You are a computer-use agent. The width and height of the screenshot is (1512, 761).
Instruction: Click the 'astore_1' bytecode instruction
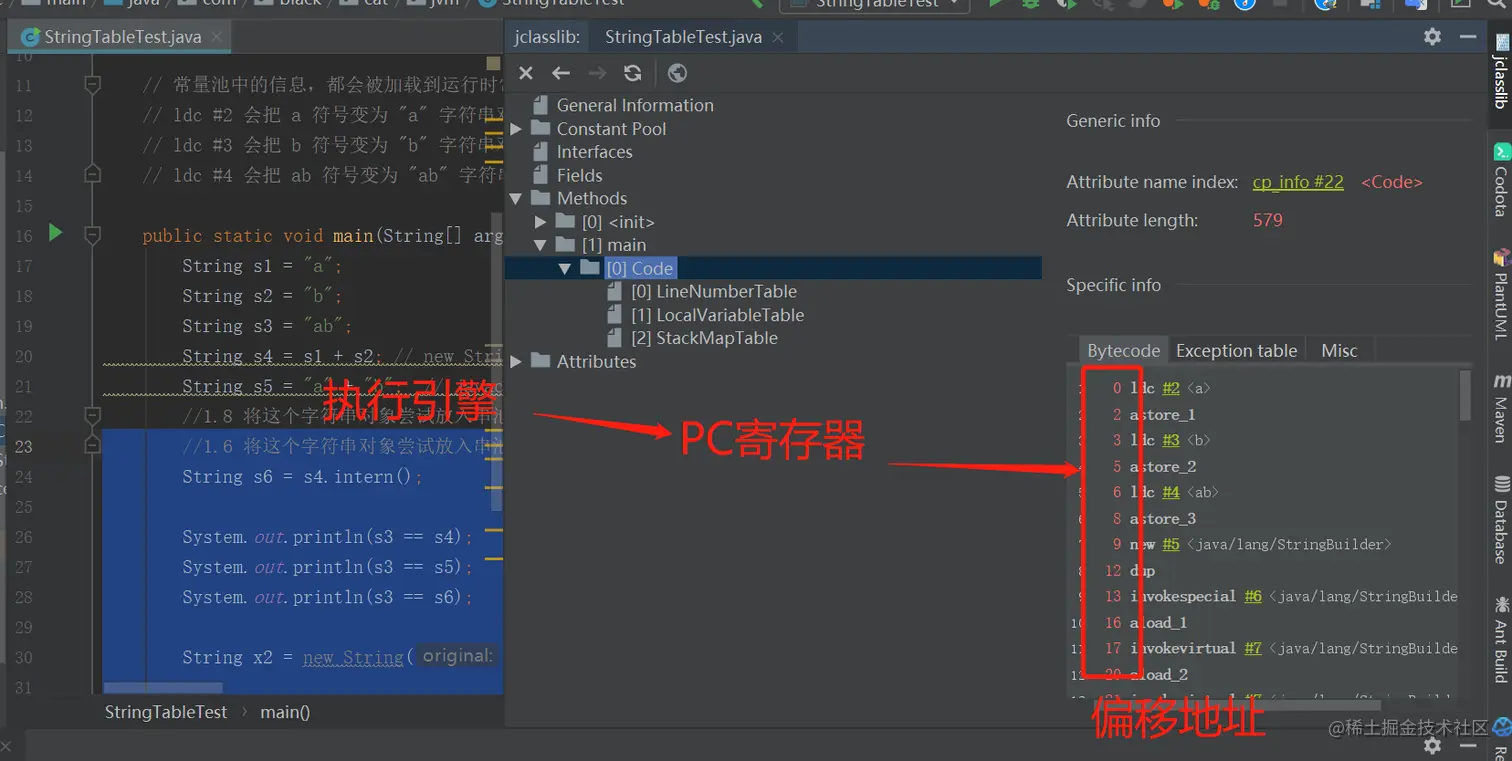(x=1163, y=414)
